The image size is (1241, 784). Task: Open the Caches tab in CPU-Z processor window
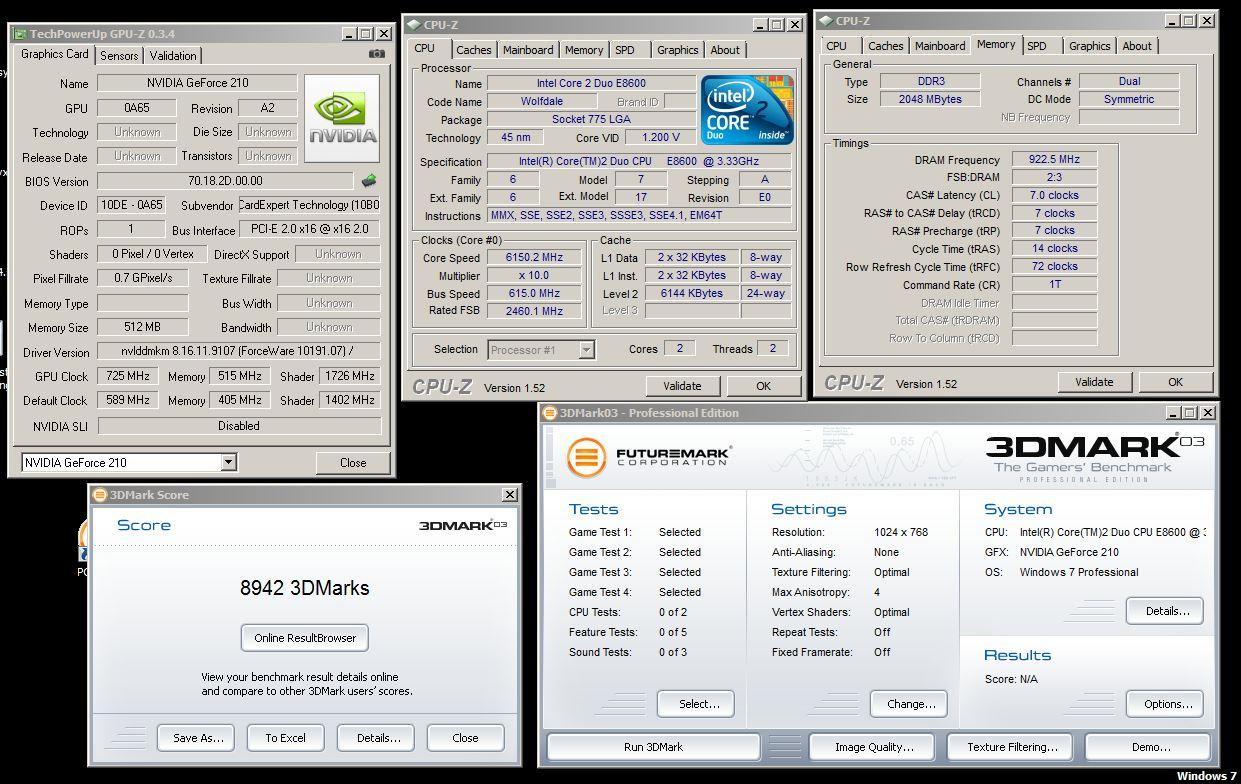tap(473, 50)
